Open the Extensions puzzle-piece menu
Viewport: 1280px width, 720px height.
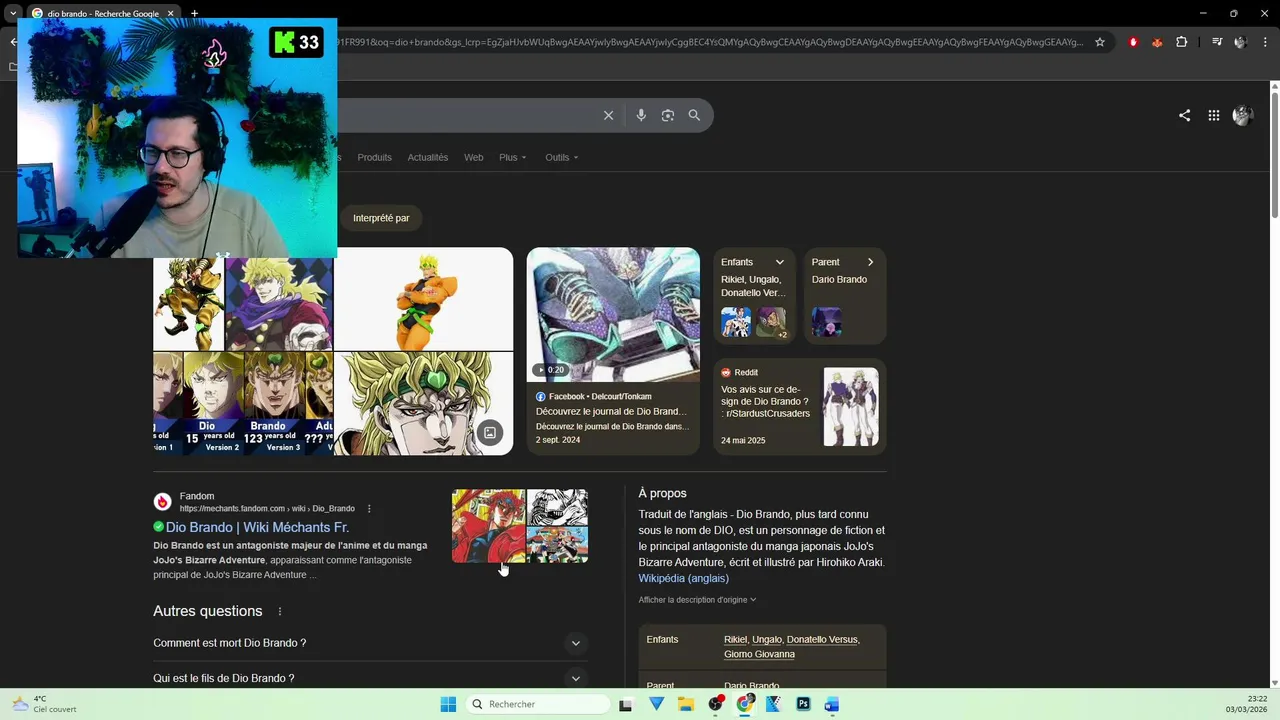[1181, 42]
